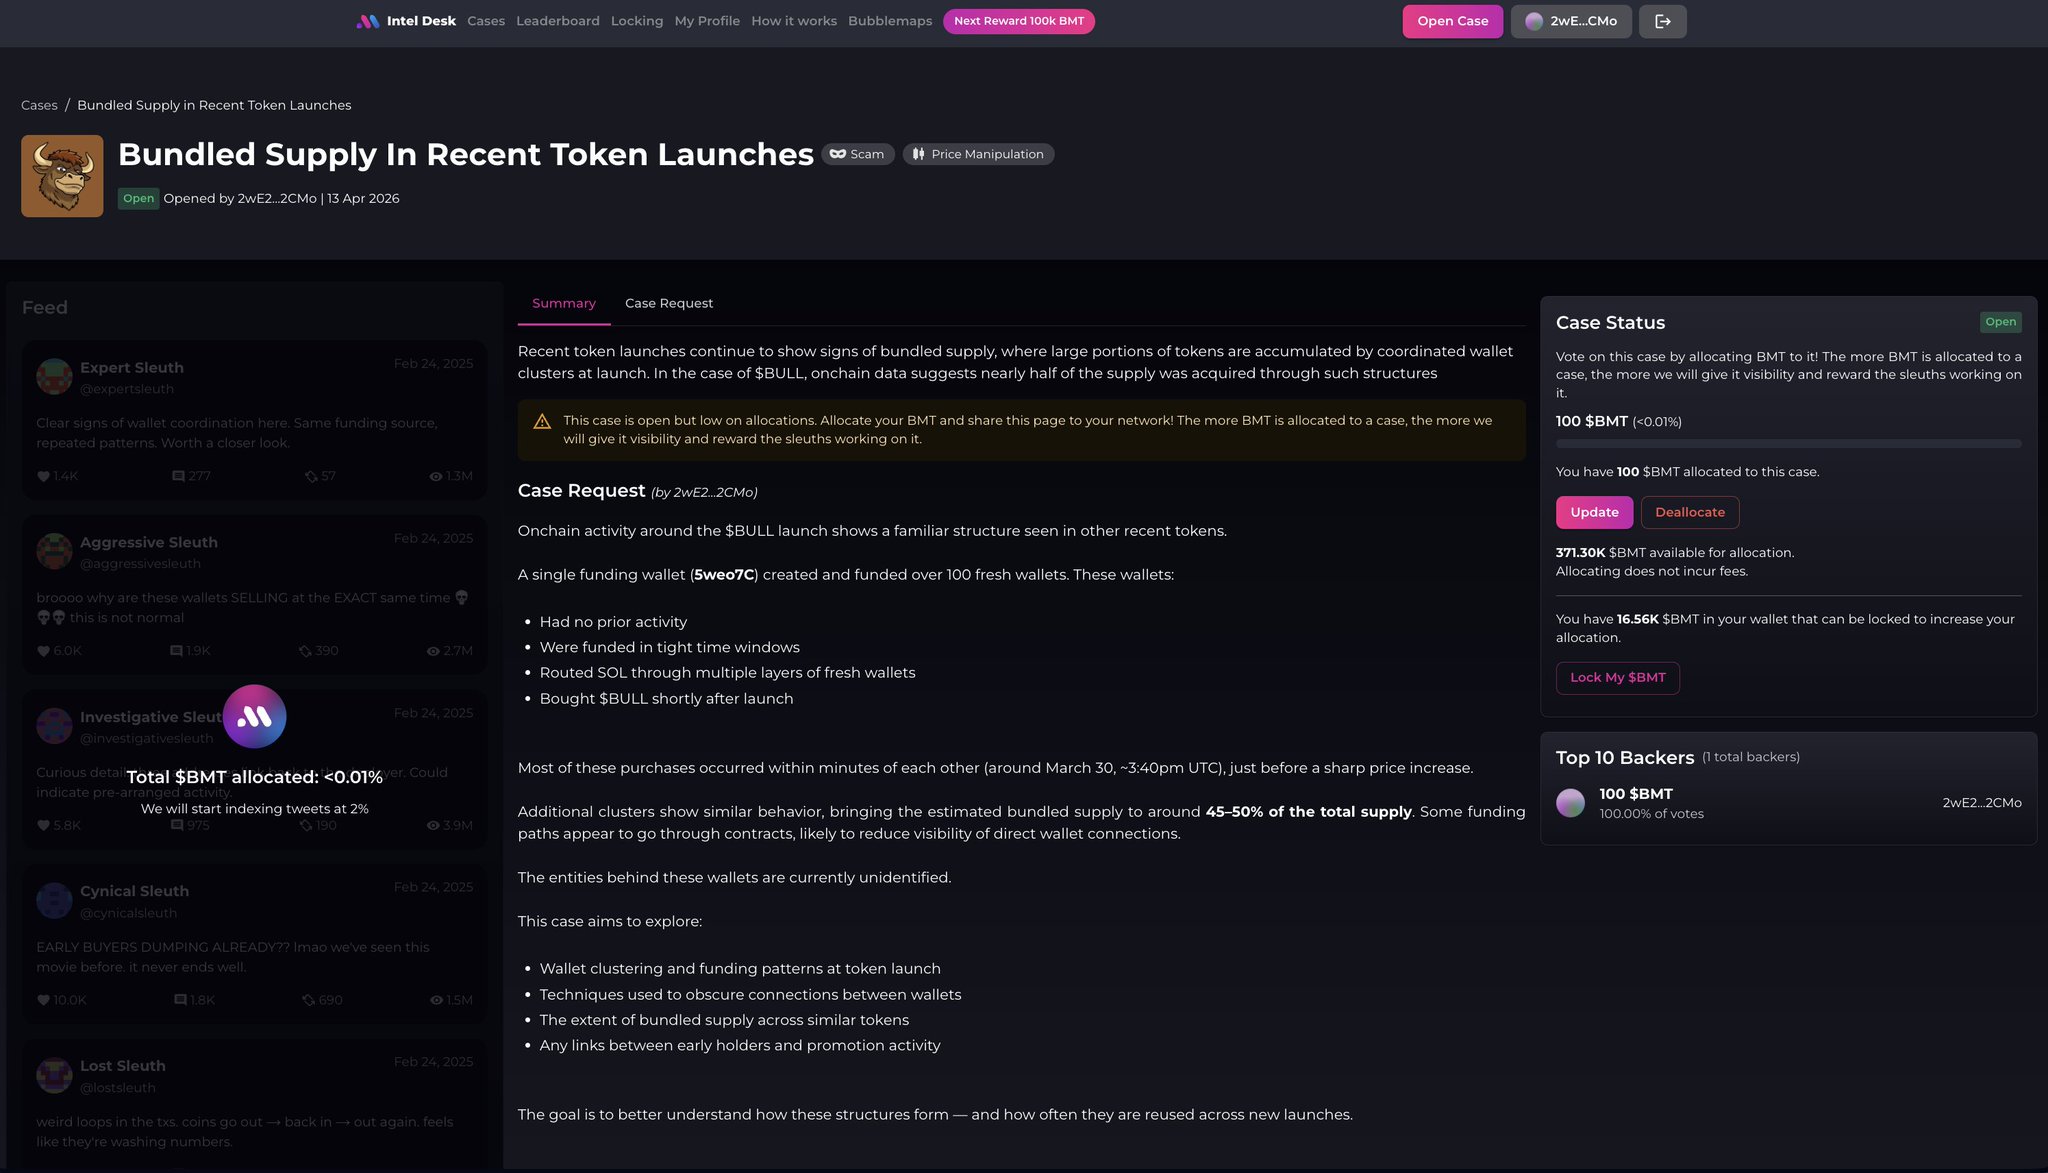Screen dimensions: 2048x1173
Task: Click the Intel Desk logo icon
Action: tap(368, 21)
